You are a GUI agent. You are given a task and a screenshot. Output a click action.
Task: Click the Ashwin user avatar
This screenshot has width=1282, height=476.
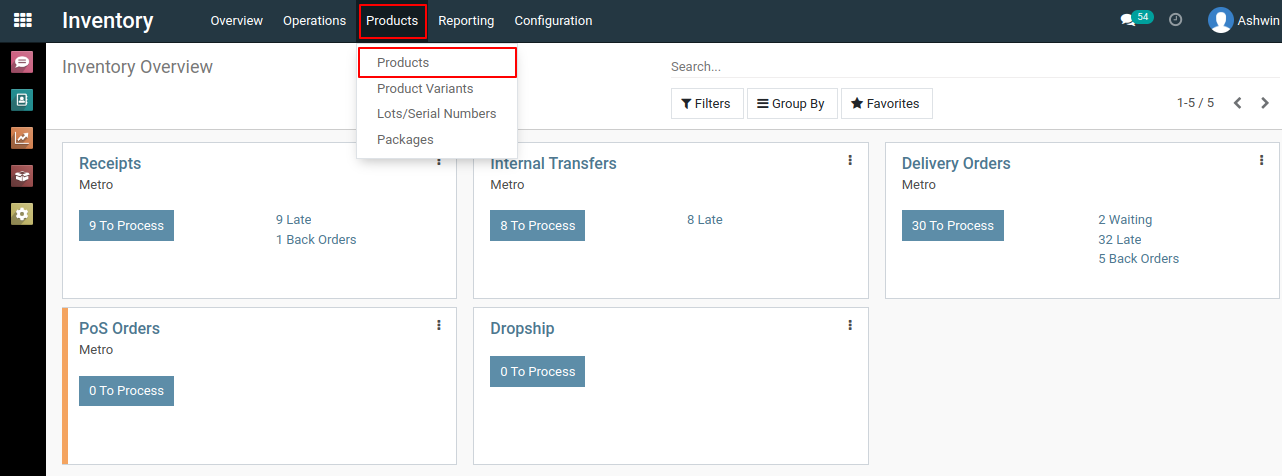1220,20
